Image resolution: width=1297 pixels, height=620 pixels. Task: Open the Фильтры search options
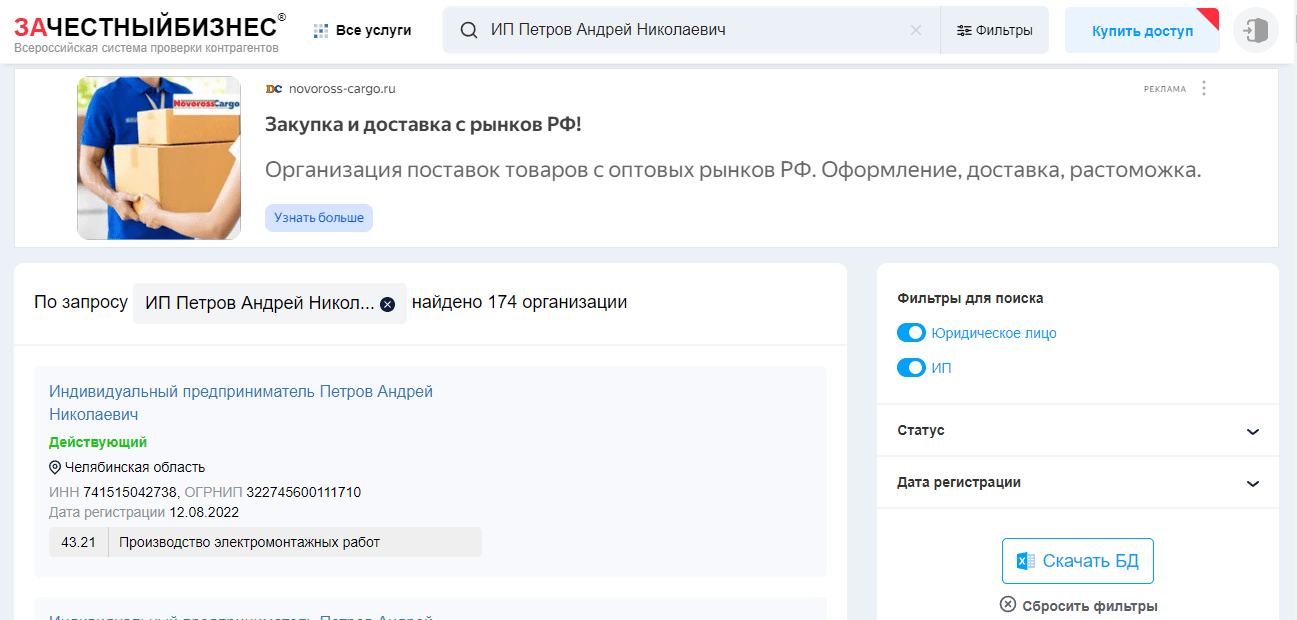pos(994,30)
